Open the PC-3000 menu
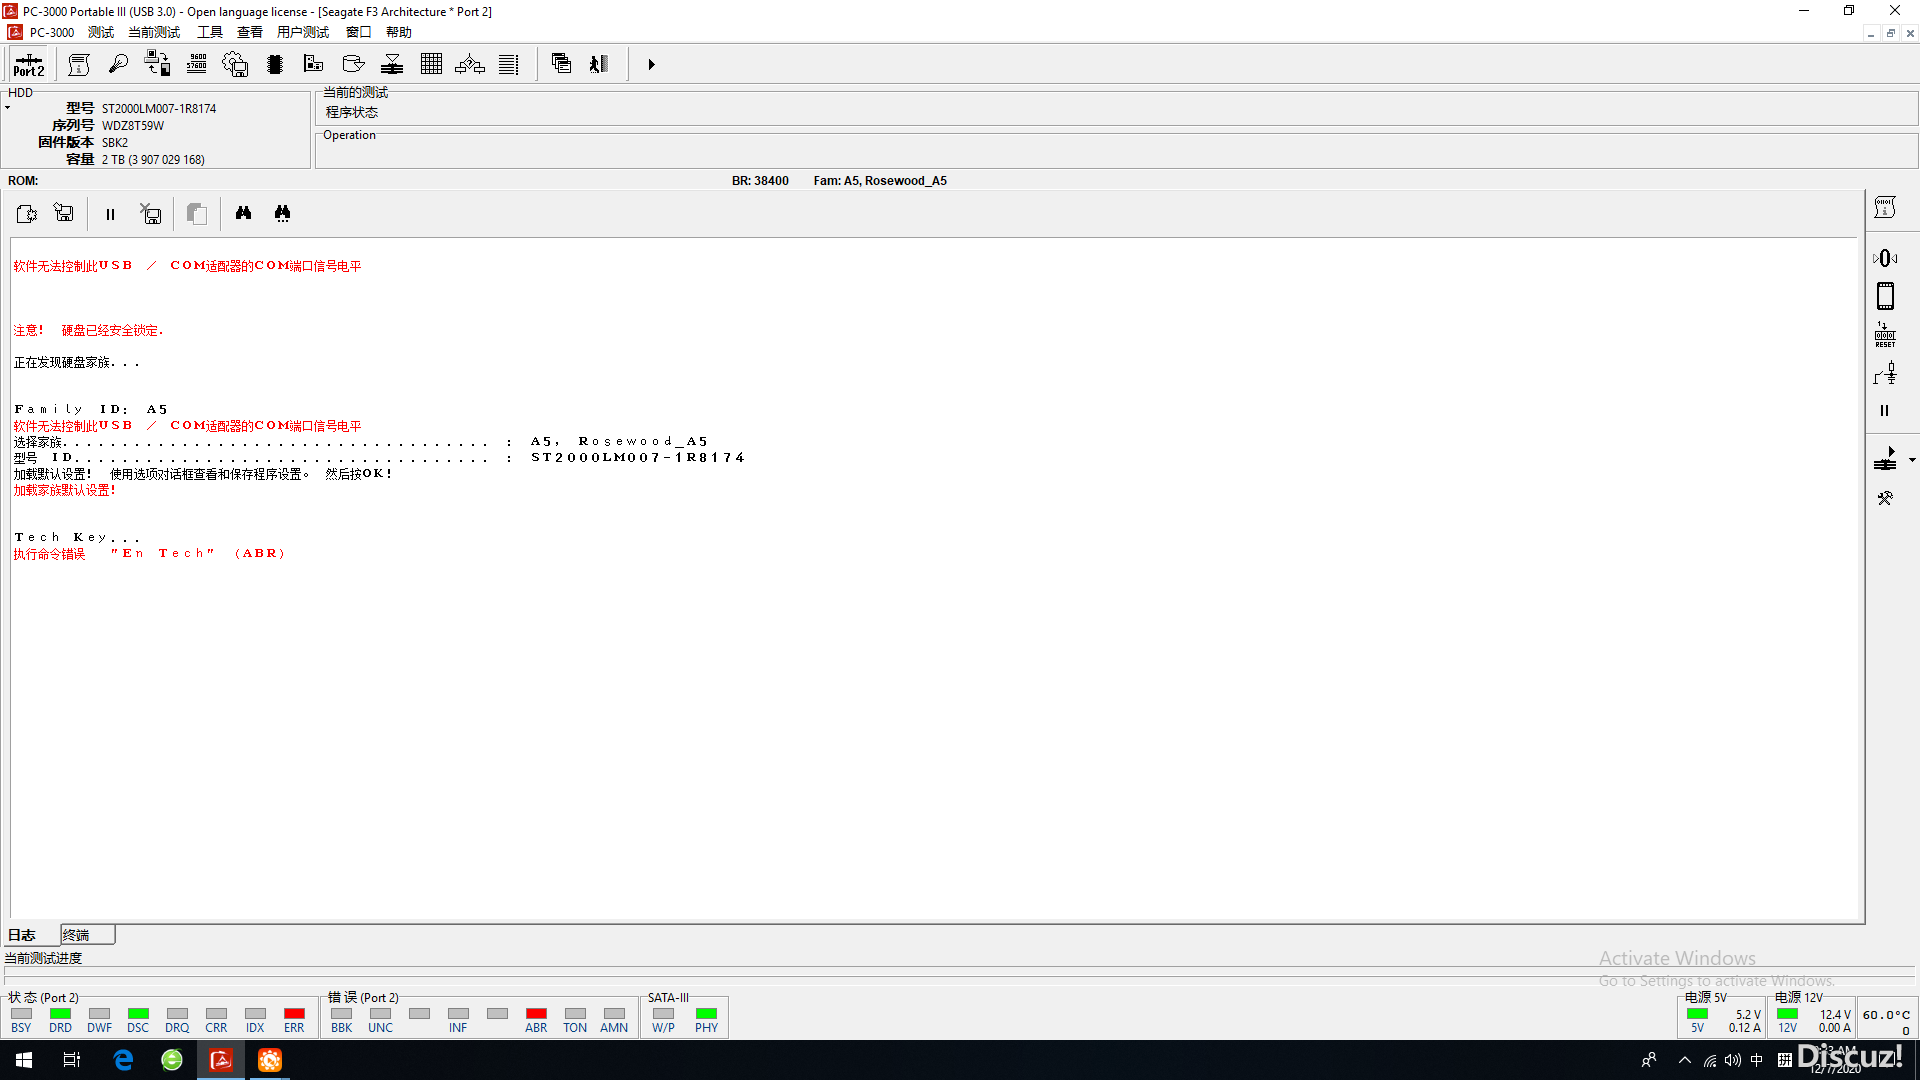Viewport: 1920px width, 1080px height. 52,32
